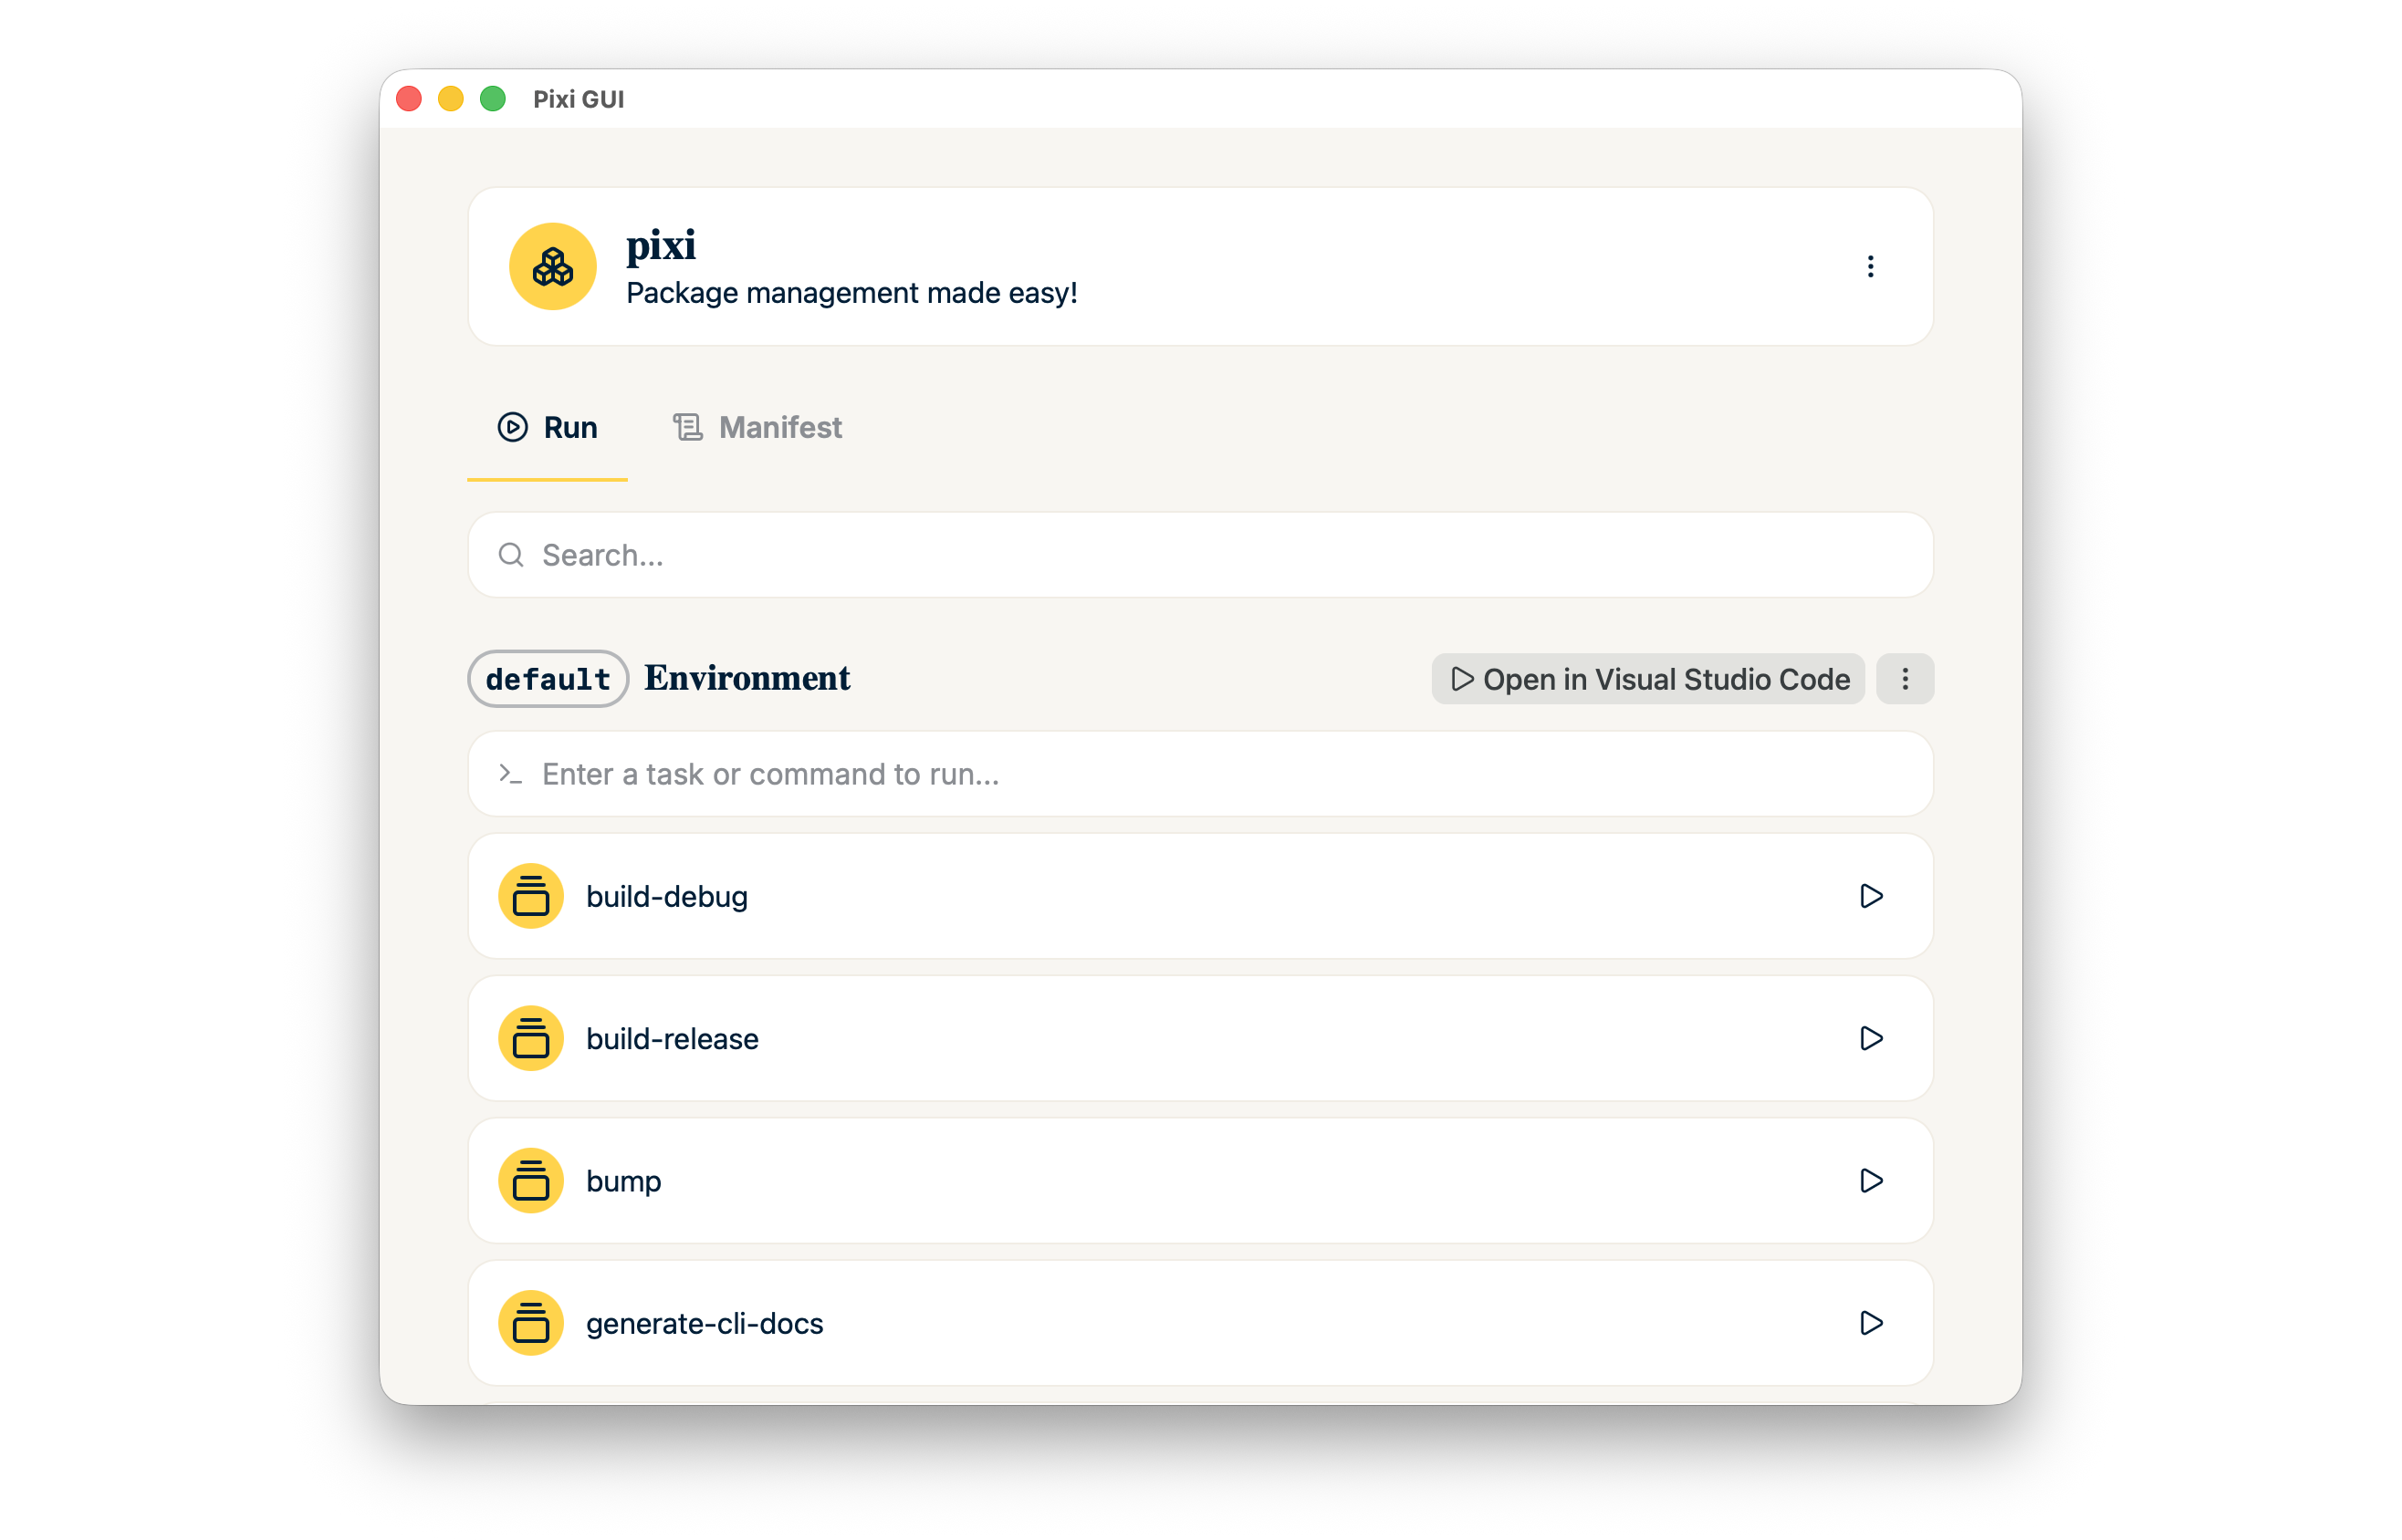Switch to the Run tab

click(548, 428)
